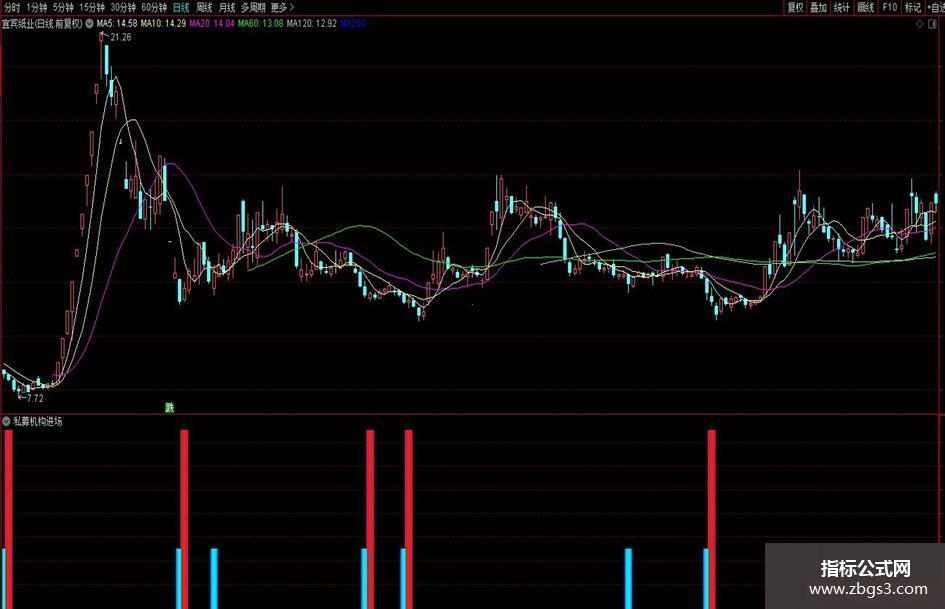Select the 5分钟 period tab
The width and height of the screenshot is (945, 609).
[63, 7]
